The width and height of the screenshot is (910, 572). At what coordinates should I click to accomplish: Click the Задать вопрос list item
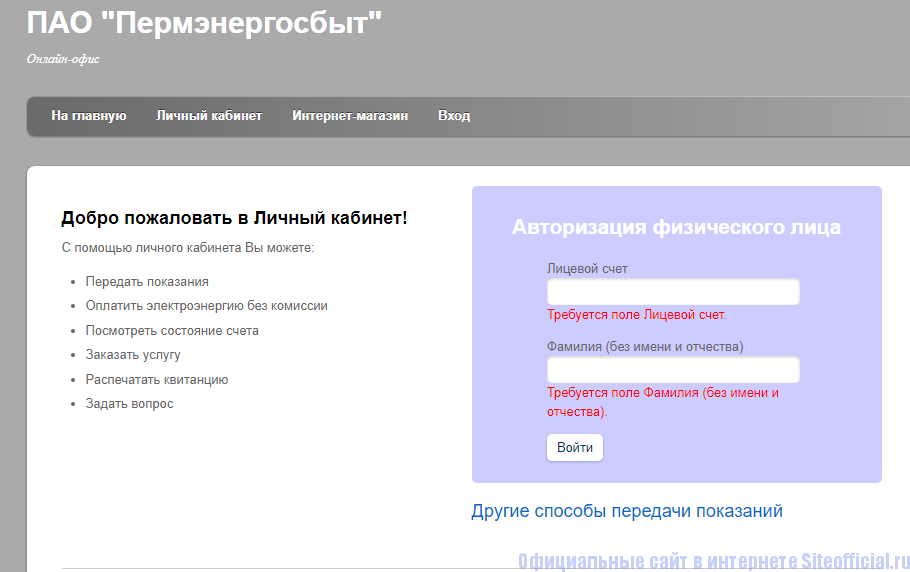click(x=129, y=404)
